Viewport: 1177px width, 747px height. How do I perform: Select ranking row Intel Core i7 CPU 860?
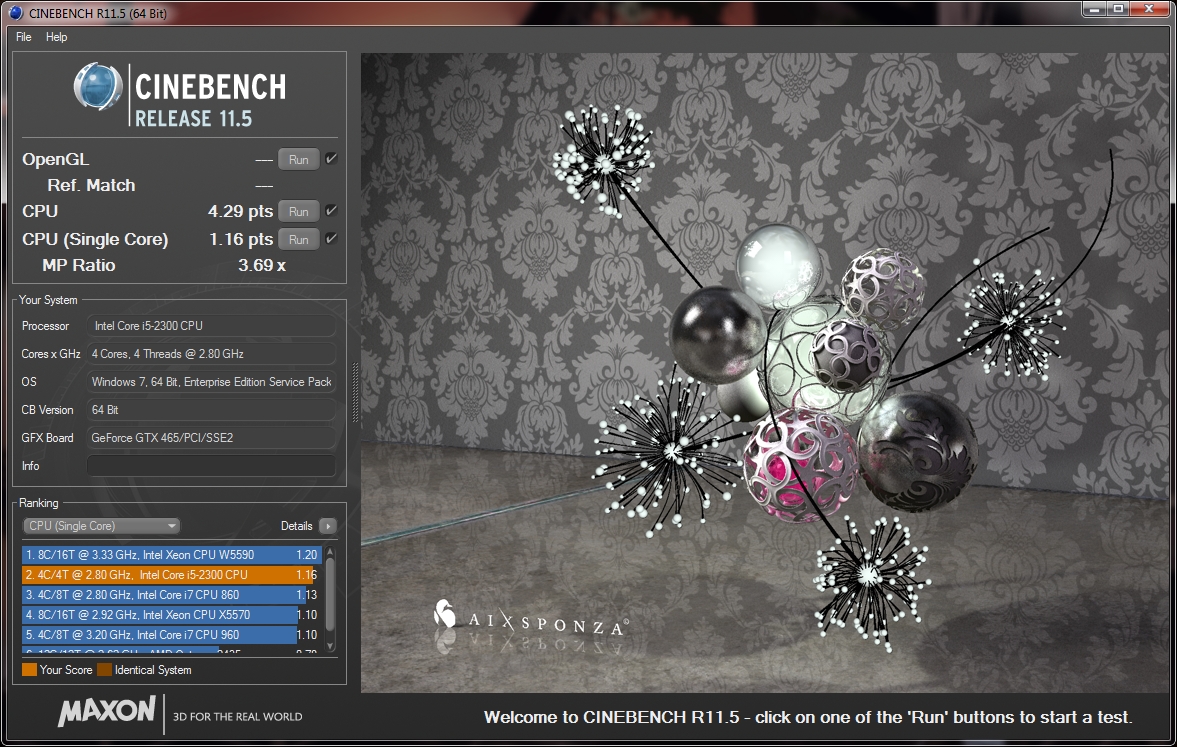tap(172, 595)
